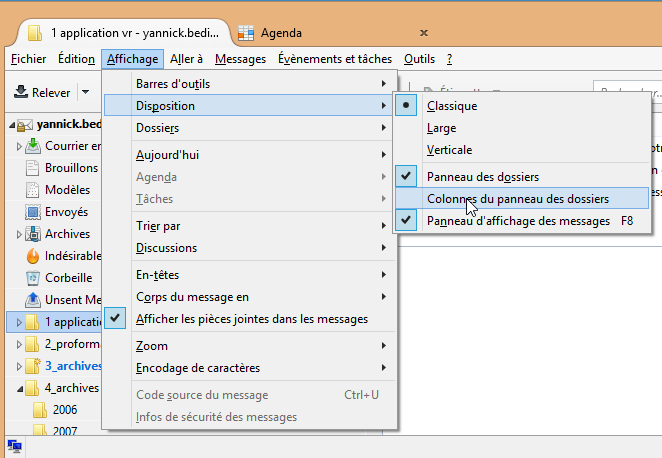This screenshot has height=458, width=662.
Task: Select the Classique layout radio option
Action: point(452,105)
